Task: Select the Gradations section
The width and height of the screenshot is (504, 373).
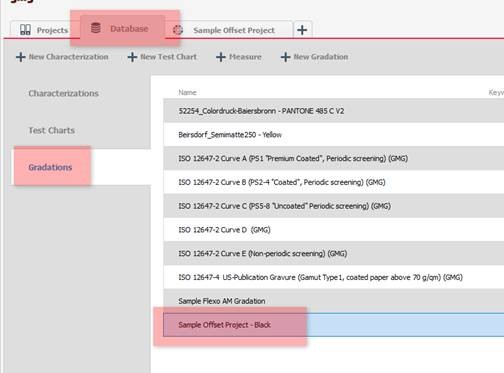Action: pyautogui.click(x=50, y=167)
